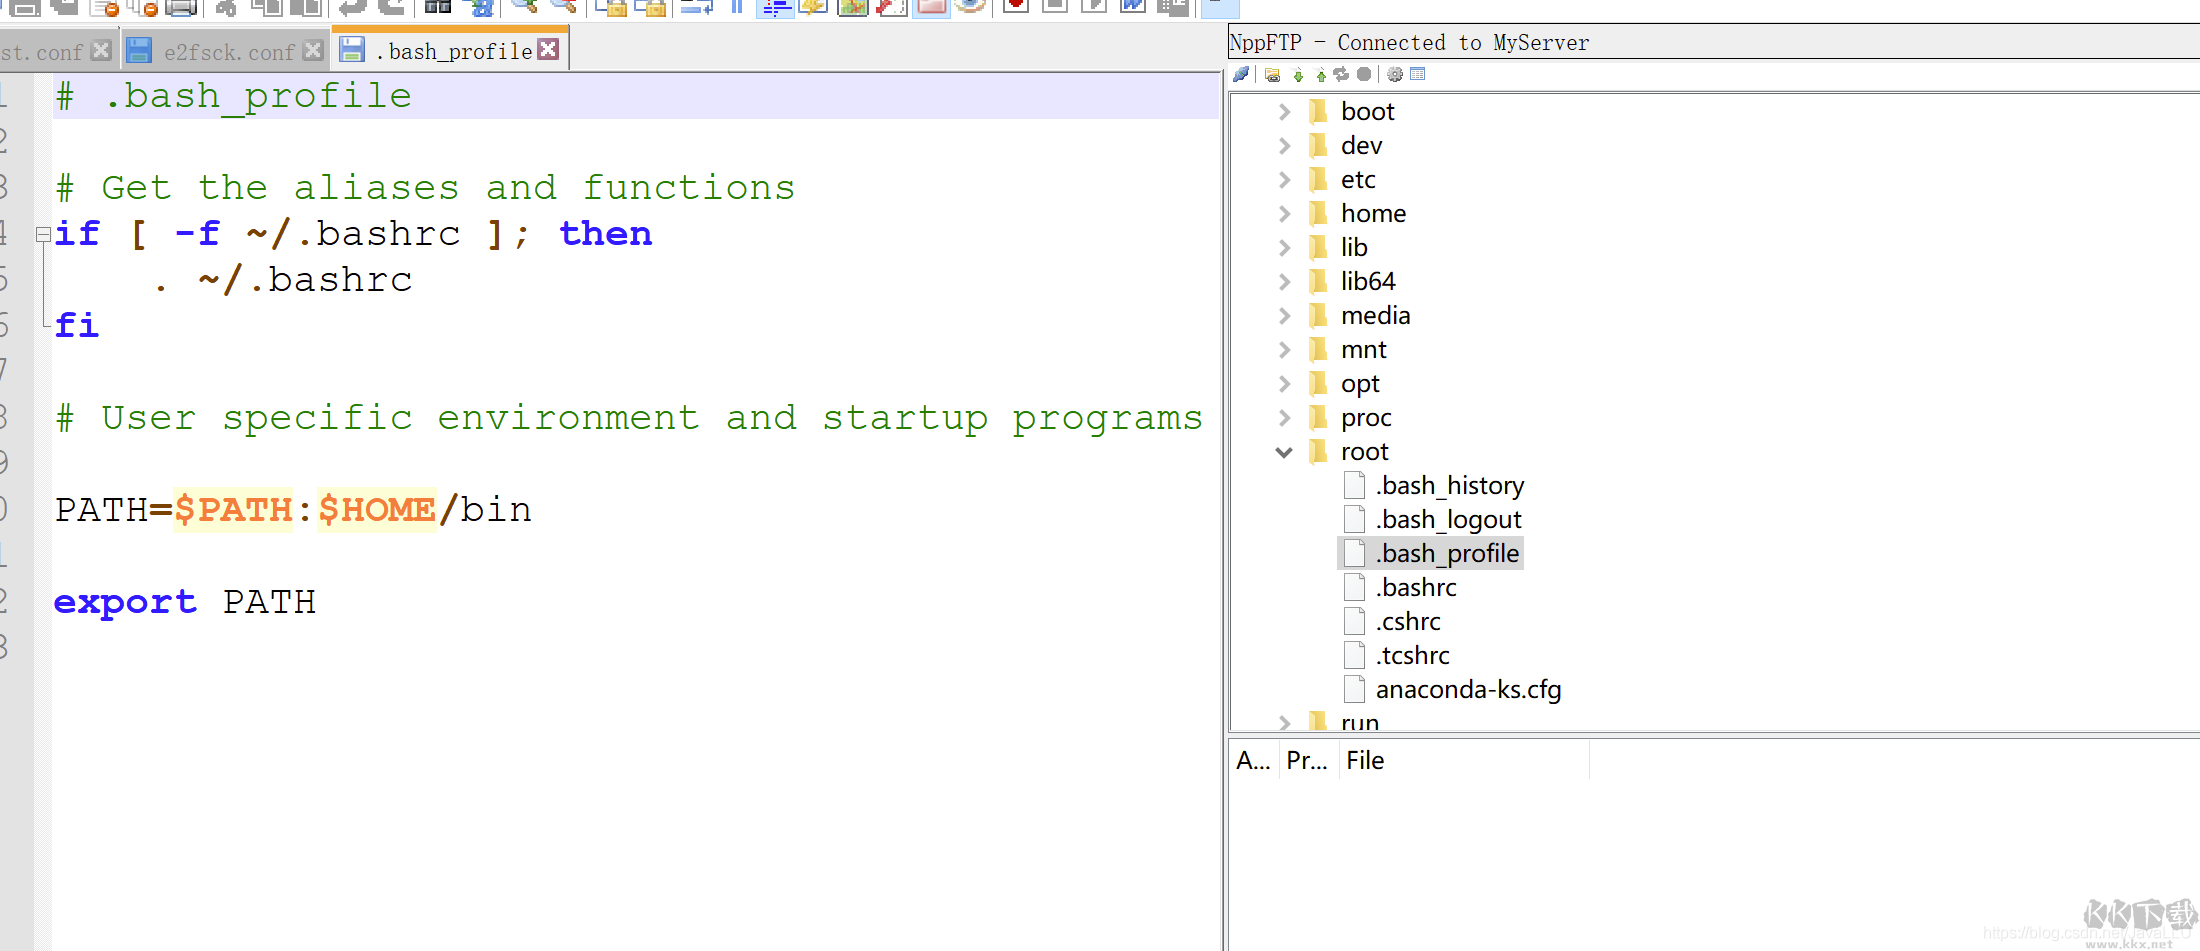
Task: Expand the etc folder chevron
Action: coord(1285,180)
